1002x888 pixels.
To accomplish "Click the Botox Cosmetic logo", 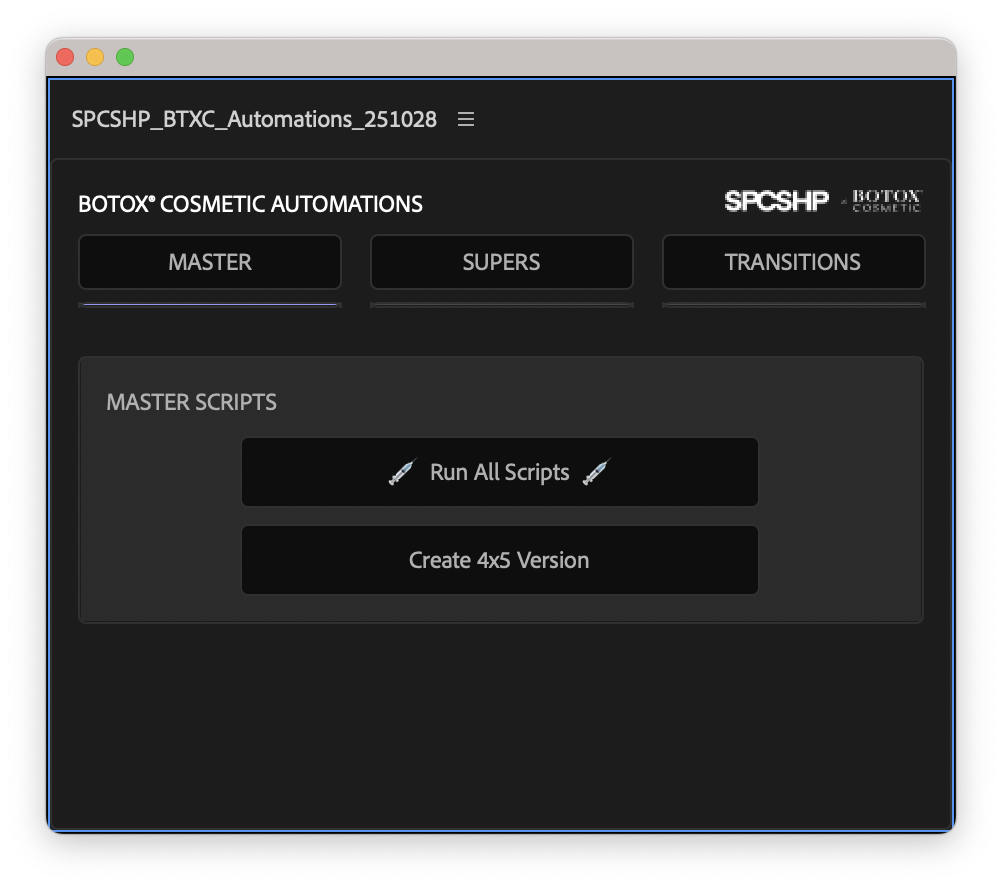I will tap(886, 201).
